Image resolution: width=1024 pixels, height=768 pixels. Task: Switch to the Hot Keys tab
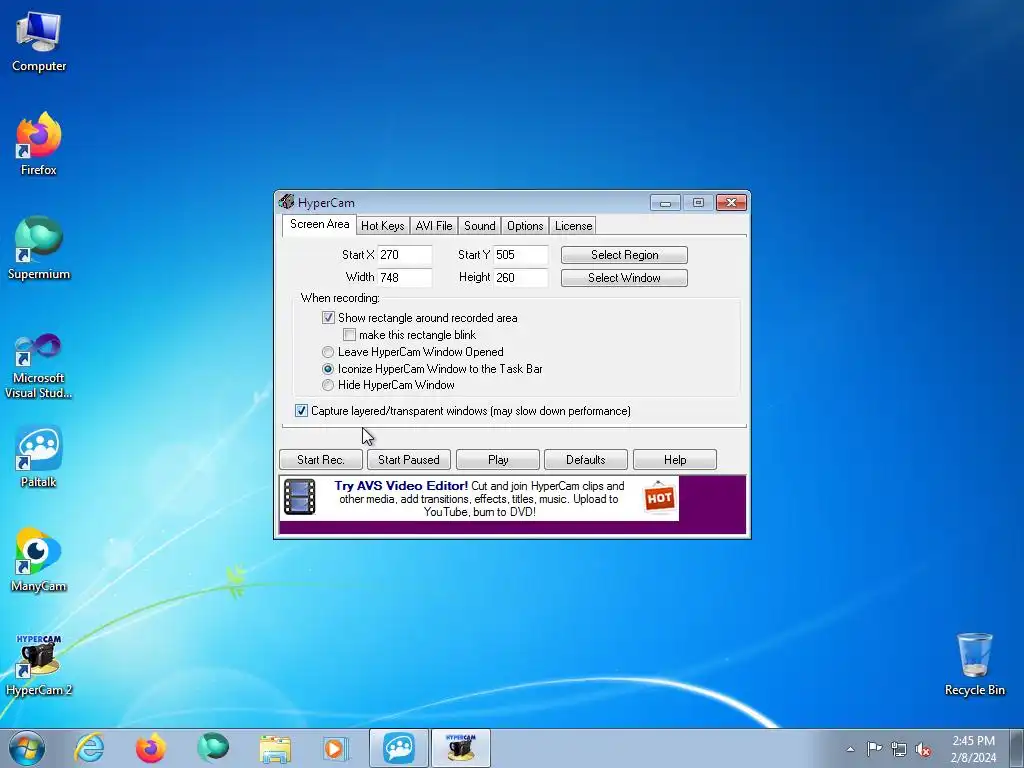[x=383, y=226]
